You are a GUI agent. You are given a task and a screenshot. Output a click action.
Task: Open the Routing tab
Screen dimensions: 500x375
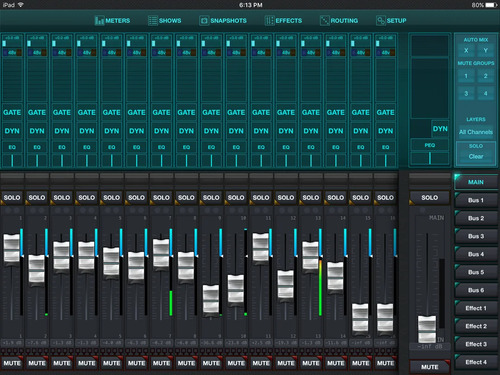click(x=339, y=21)
